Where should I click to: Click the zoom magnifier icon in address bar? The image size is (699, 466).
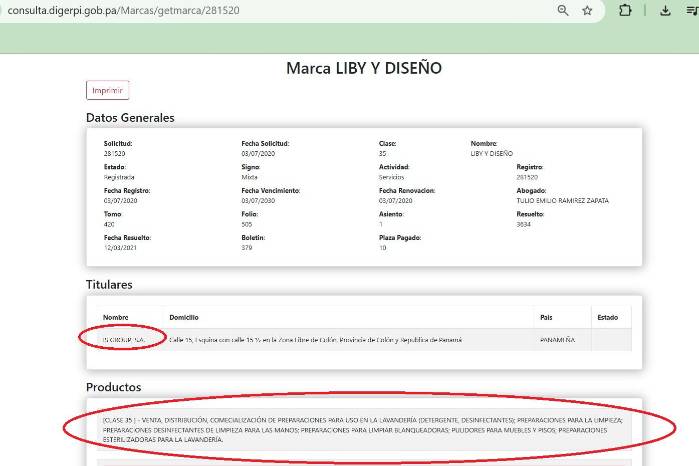pyautogui.click(x=563, y=10)
